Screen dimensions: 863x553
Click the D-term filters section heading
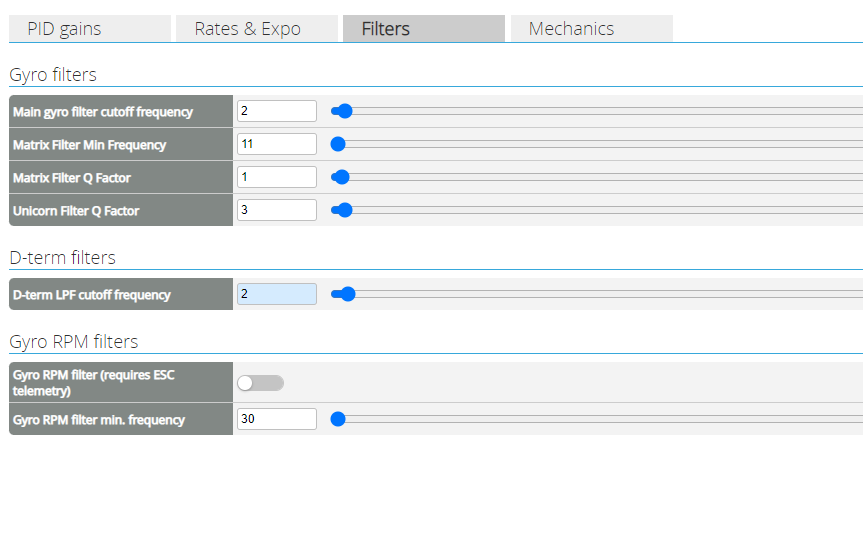[x=63, y=258]
